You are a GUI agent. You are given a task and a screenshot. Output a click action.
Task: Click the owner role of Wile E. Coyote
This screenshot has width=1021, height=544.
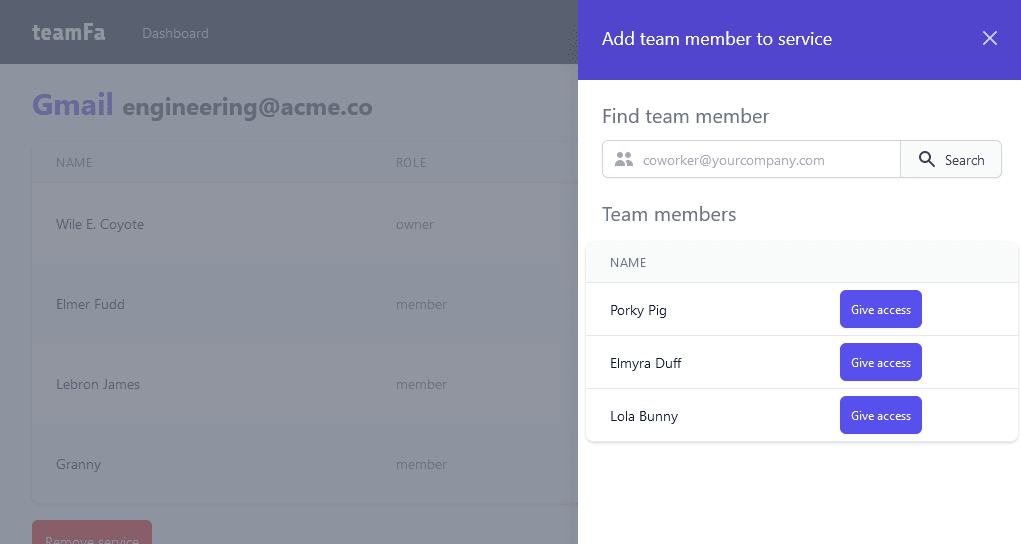pyautogui.click(x=415, y=224)
